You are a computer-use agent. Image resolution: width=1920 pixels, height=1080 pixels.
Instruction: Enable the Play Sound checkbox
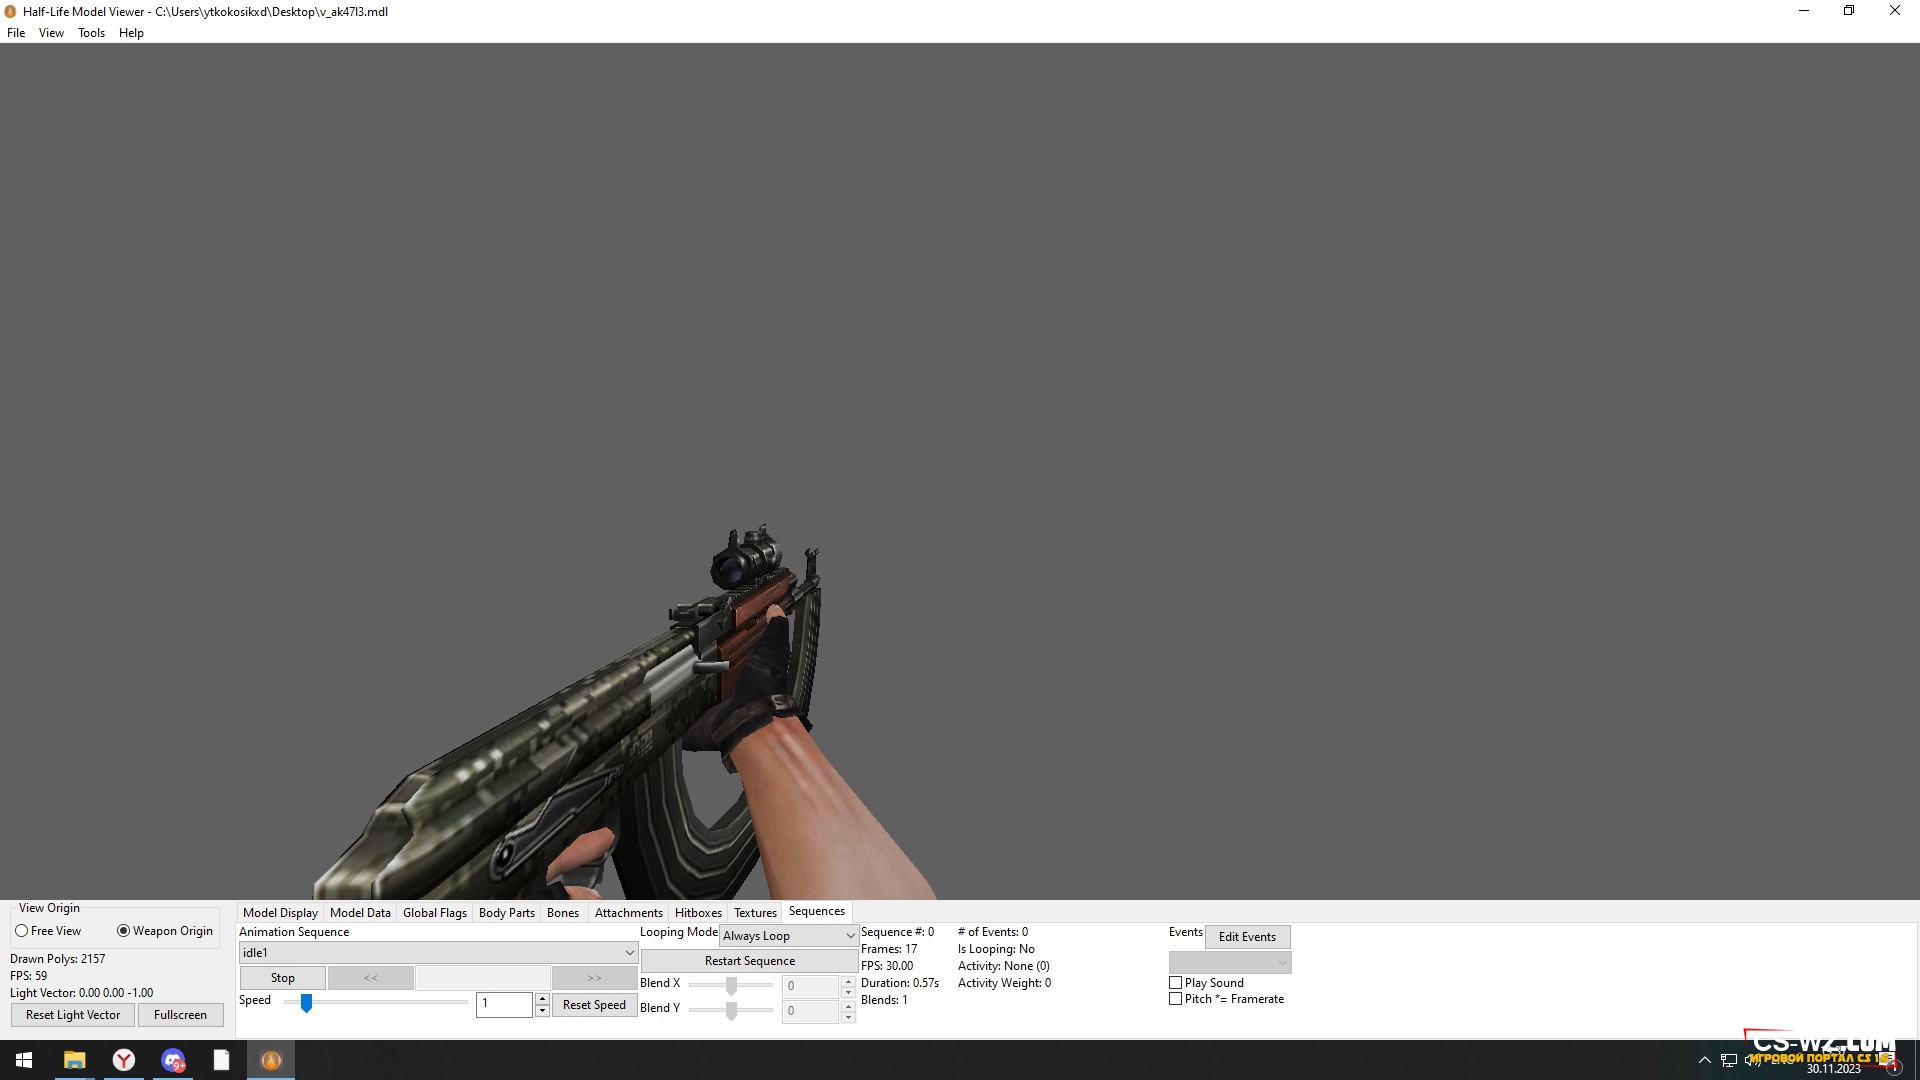tap(1176, 983)
